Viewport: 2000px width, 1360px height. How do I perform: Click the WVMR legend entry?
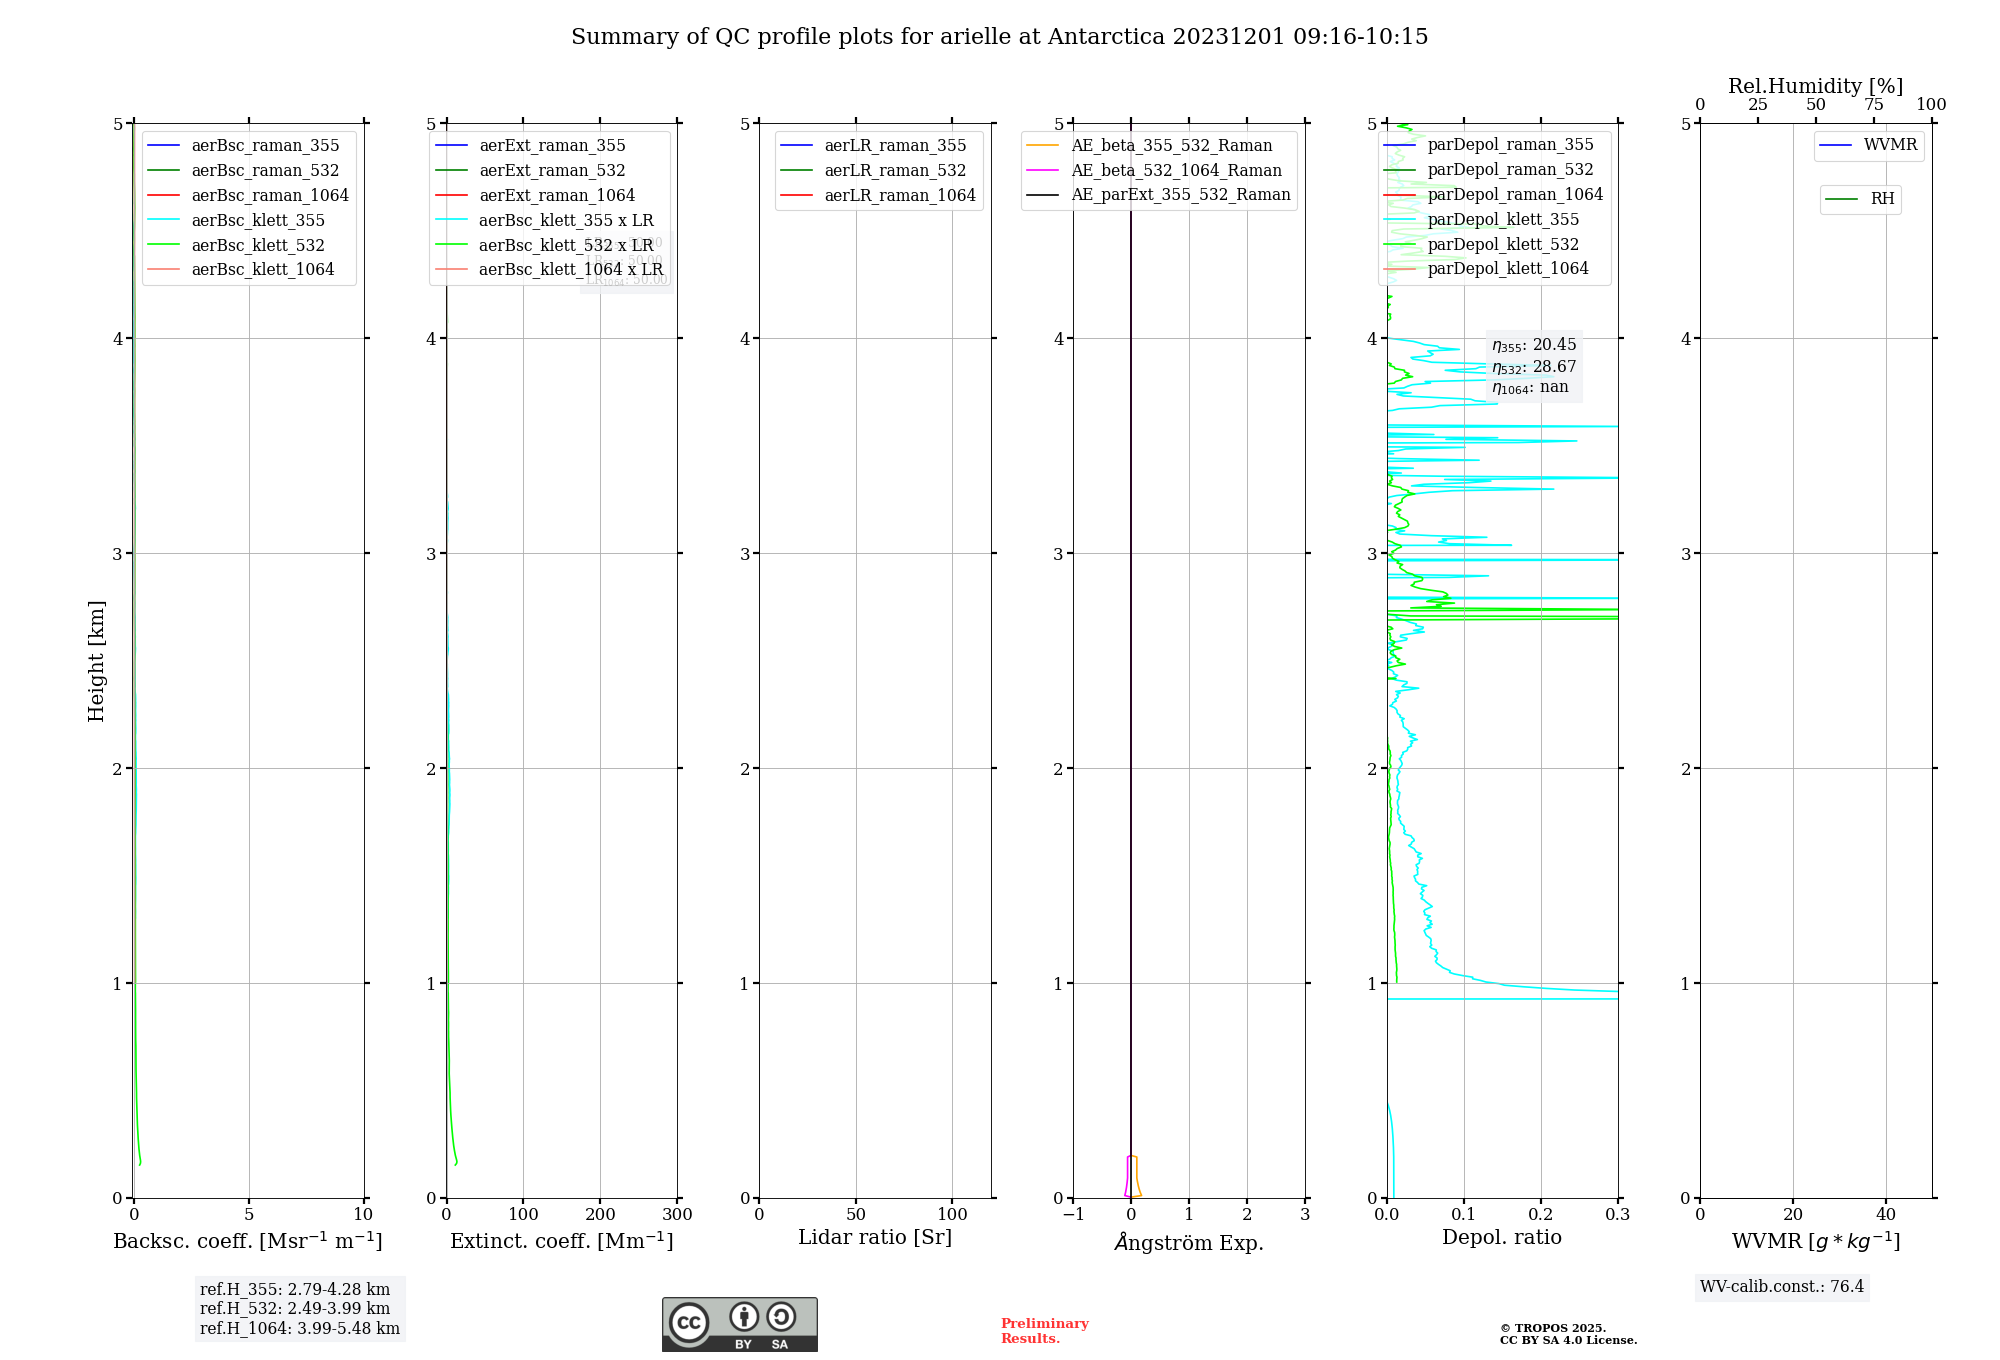(x=1889, y=145)
